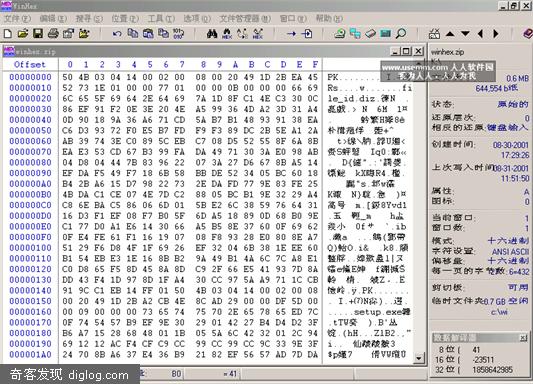This screenshot has width=533, height=384.
Task: Create a new file with the blank page icon
Action: click(x=8, y=34)
